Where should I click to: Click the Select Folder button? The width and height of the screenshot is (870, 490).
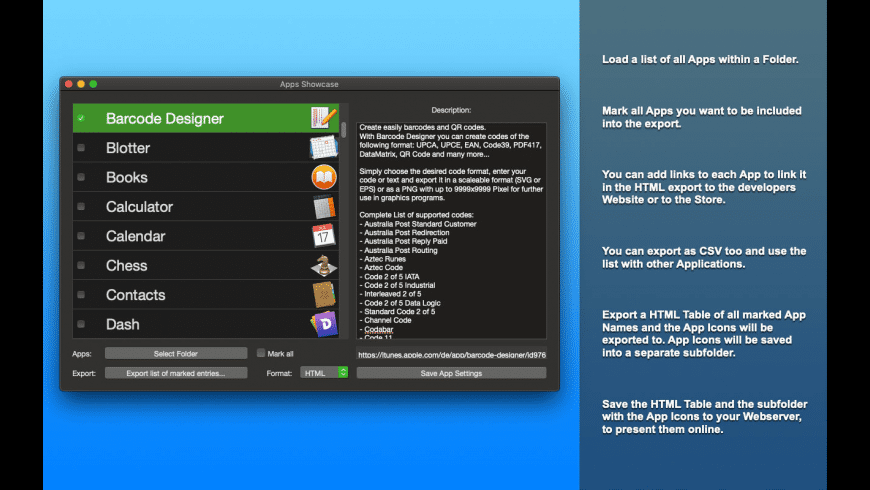tap(176, 353)
